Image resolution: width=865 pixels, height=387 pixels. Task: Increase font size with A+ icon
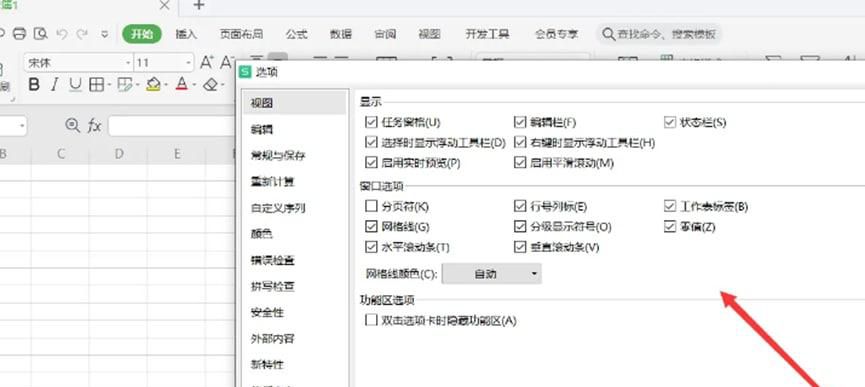tap(207, 62)
